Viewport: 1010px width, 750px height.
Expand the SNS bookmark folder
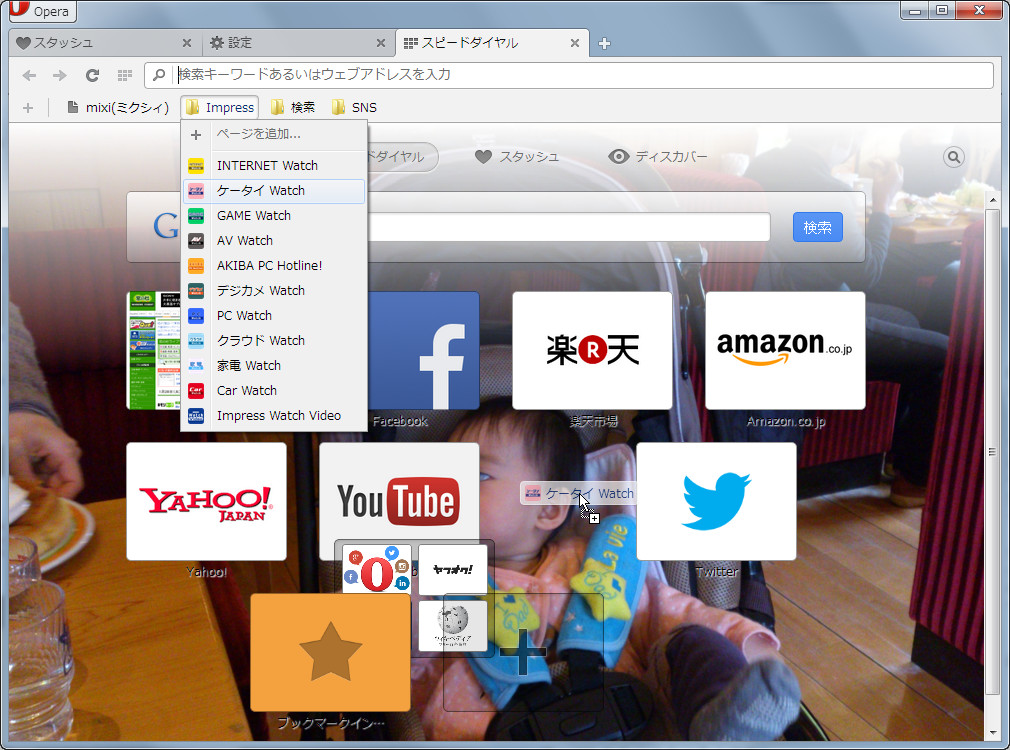coord(354,108)
